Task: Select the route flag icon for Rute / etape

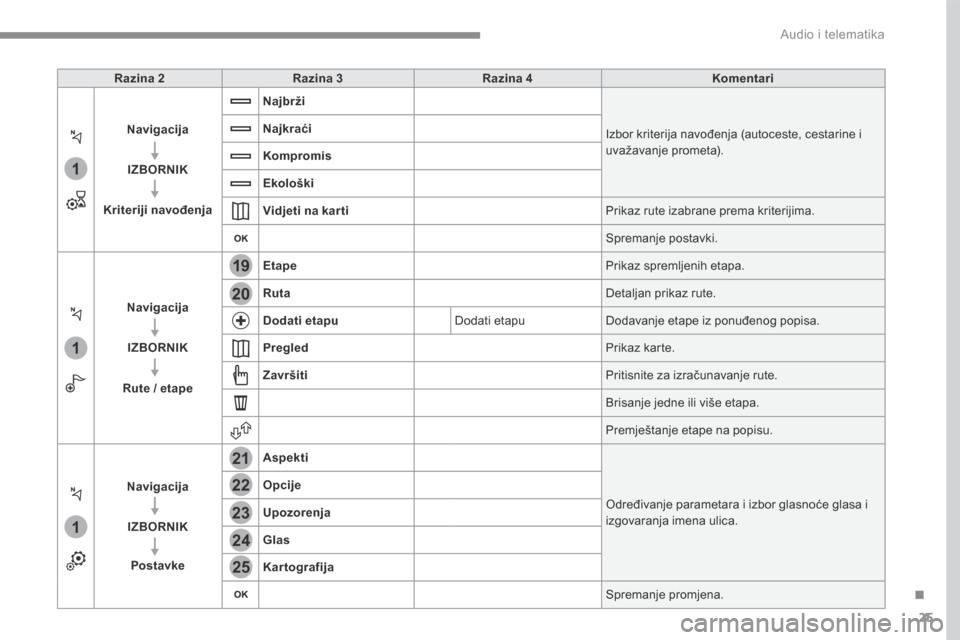Action: click(75, 383)
